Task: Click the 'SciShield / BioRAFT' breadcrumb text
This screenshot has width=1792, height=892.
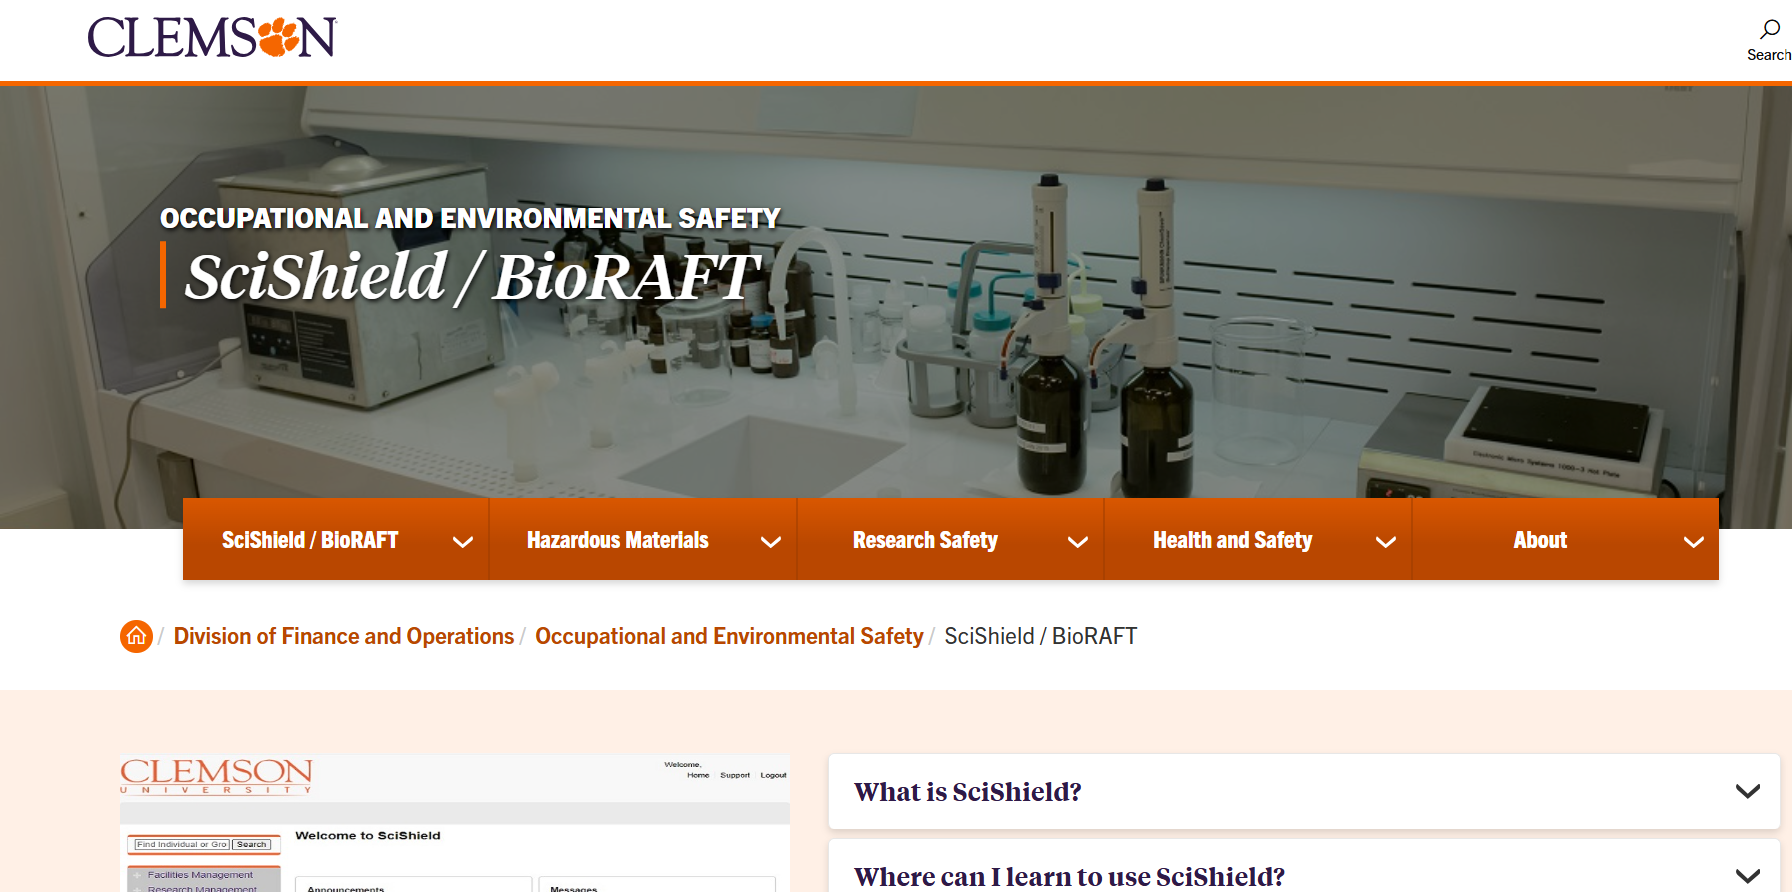Action: click(1041, 636)
